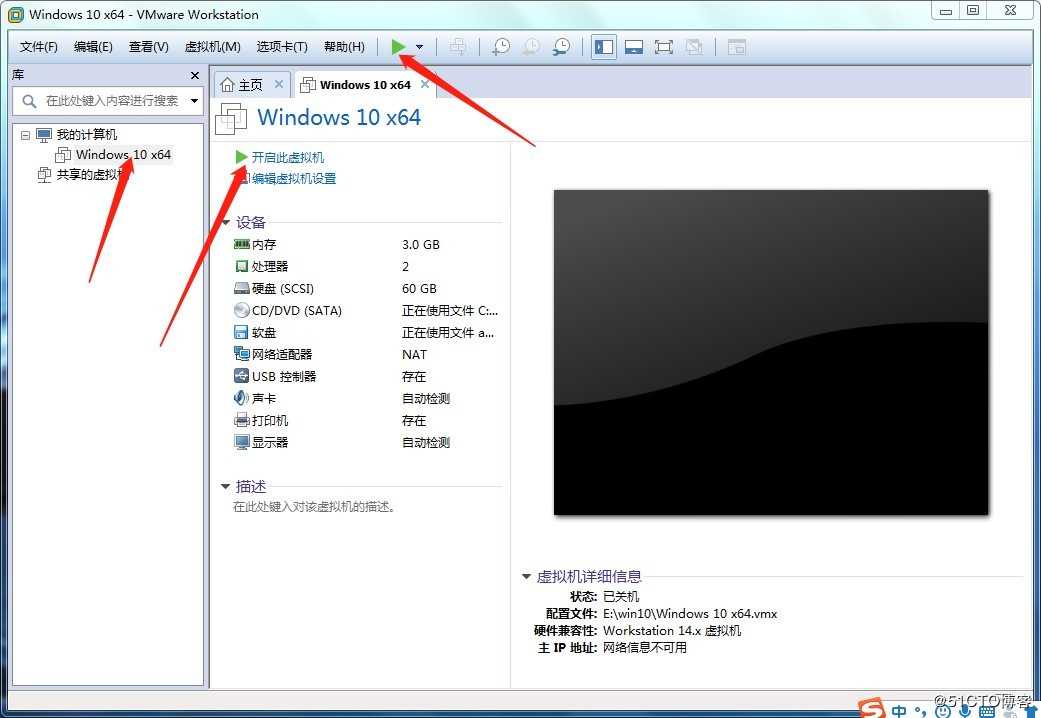The image size is (1041, 718).
Task: Click the take snapshot clock icon
Action: pyautogui.click(x=501, y=46)
